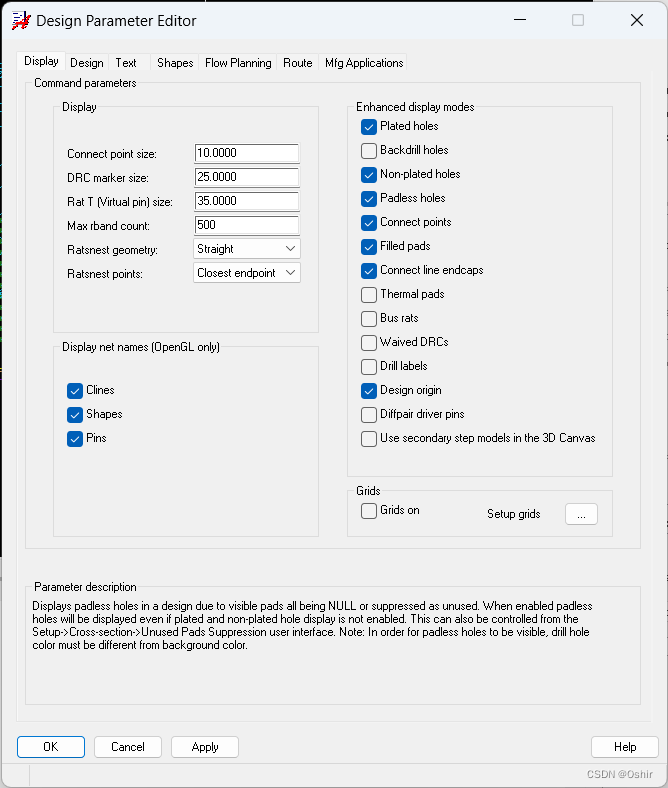The height and width of the screenshot is (788, 668).
Task: Expand the Ratsnest points dropdown
Action: 247,273
